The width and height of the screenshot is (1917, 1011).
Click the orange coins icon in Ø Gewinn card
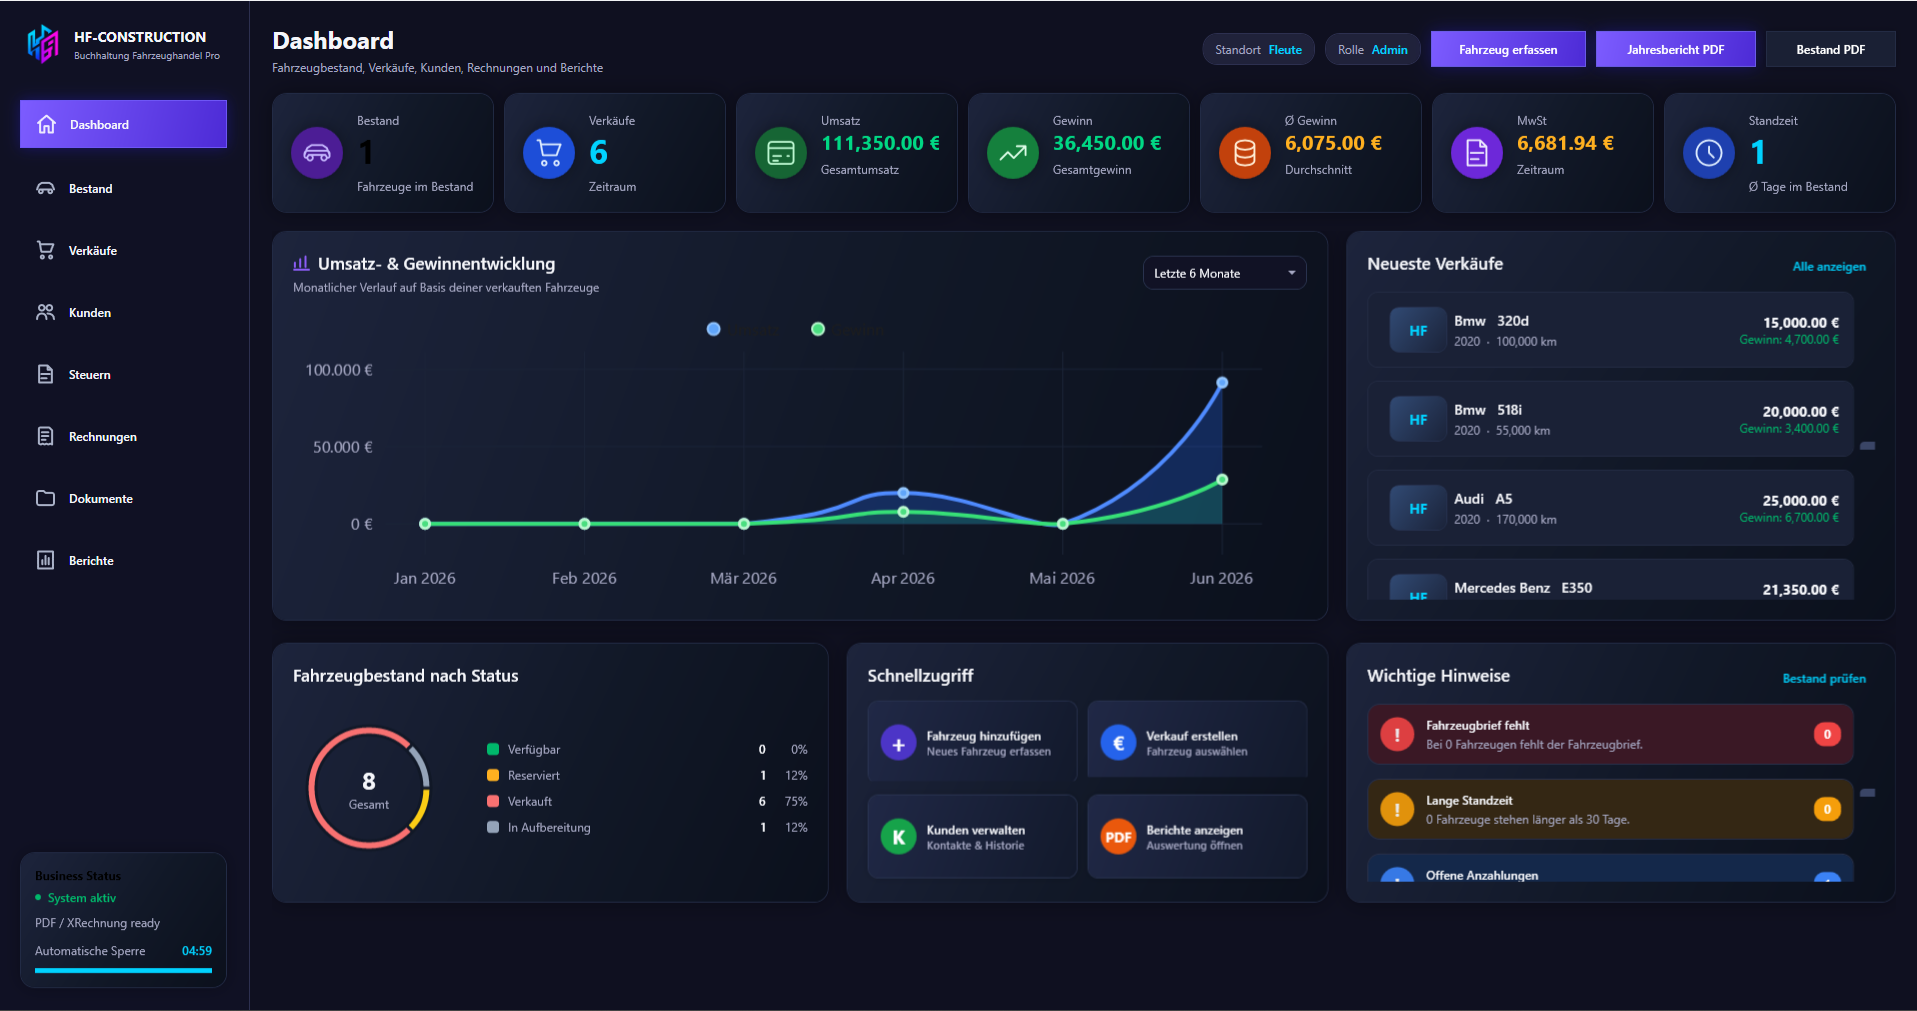click(1245, 153)
